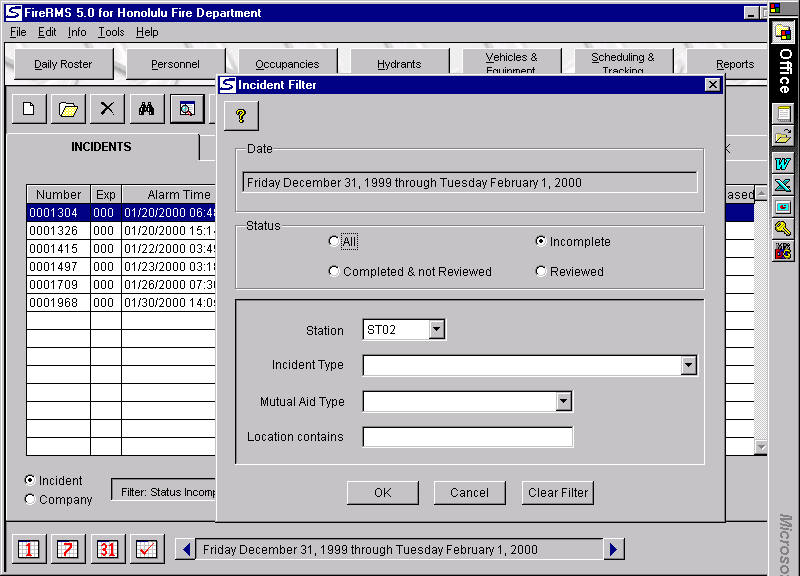Select the 1-day calendar view icon
The height and width of the screenshot is (576, 800).
(x=30, y=549)
